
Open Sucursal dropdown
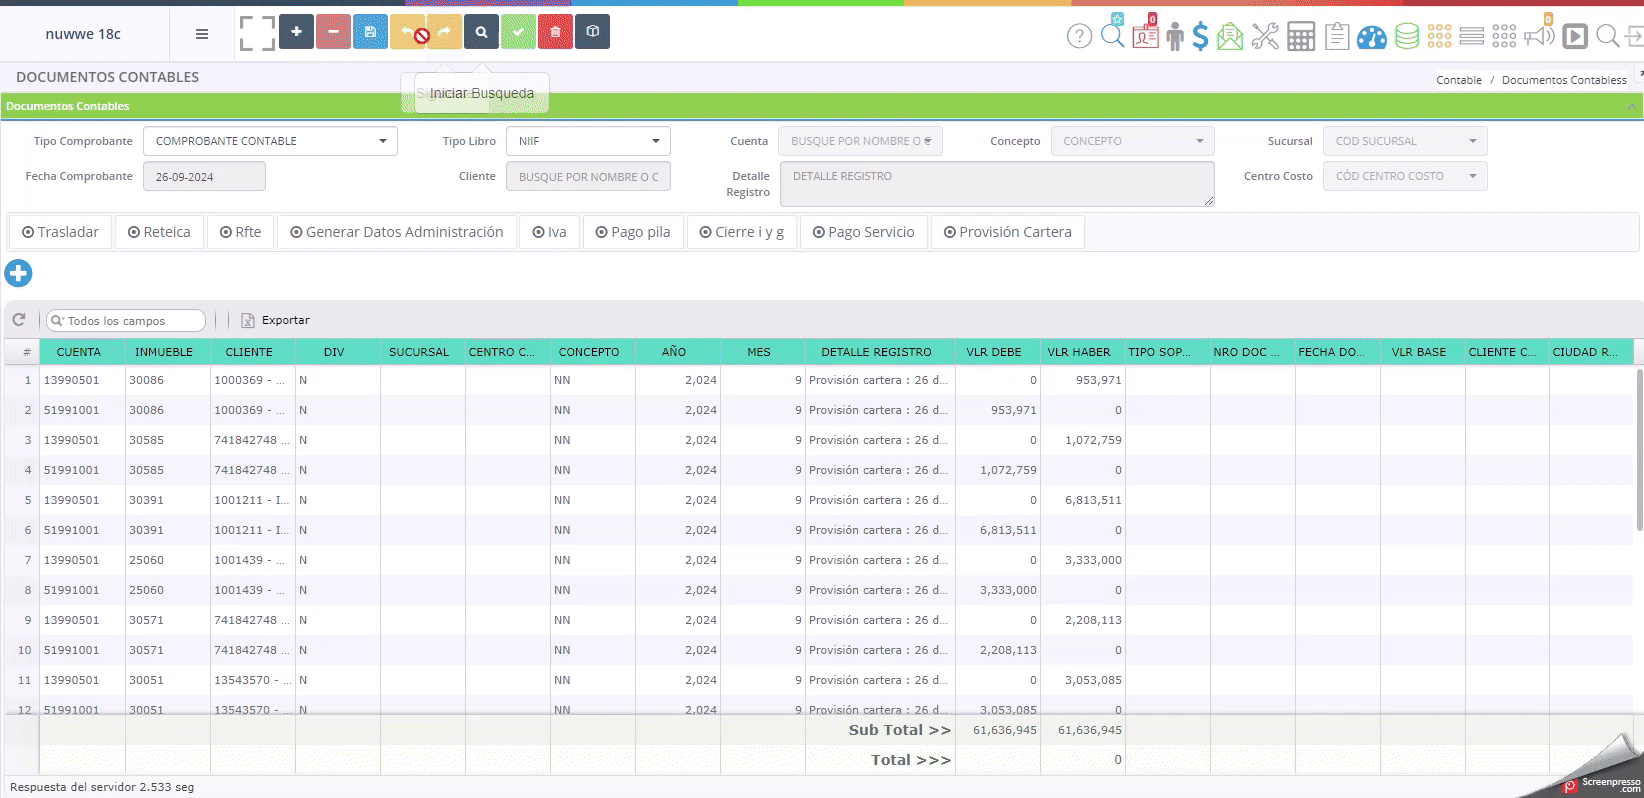coord(1405,141)
